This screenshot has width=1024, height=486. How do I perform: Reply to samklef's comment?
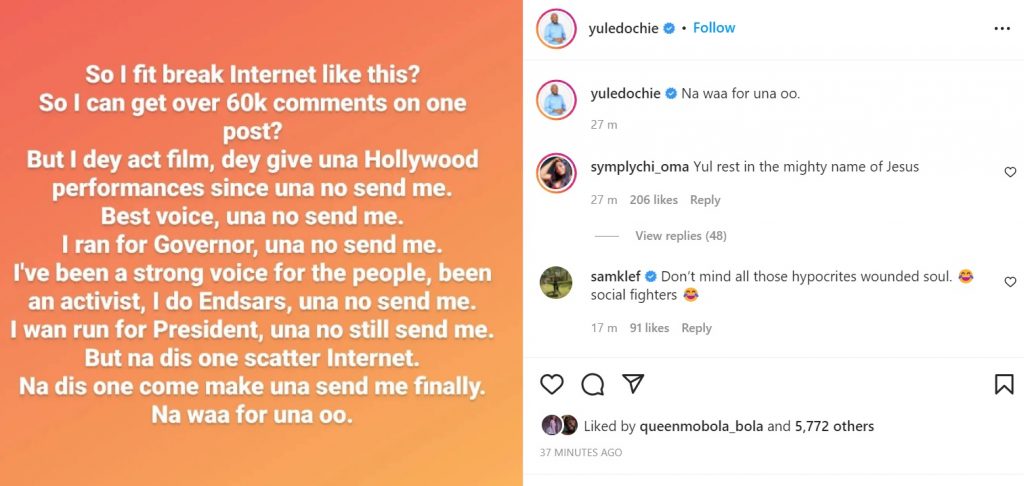[696, 328]
